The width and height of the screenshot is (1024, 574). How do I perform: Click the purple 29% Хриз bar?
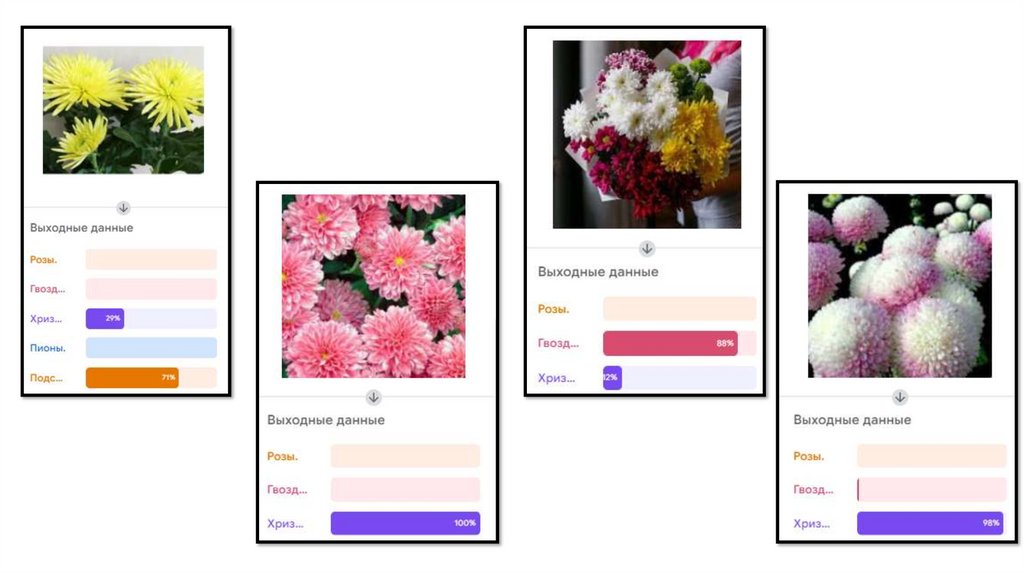tap(105, 319)
